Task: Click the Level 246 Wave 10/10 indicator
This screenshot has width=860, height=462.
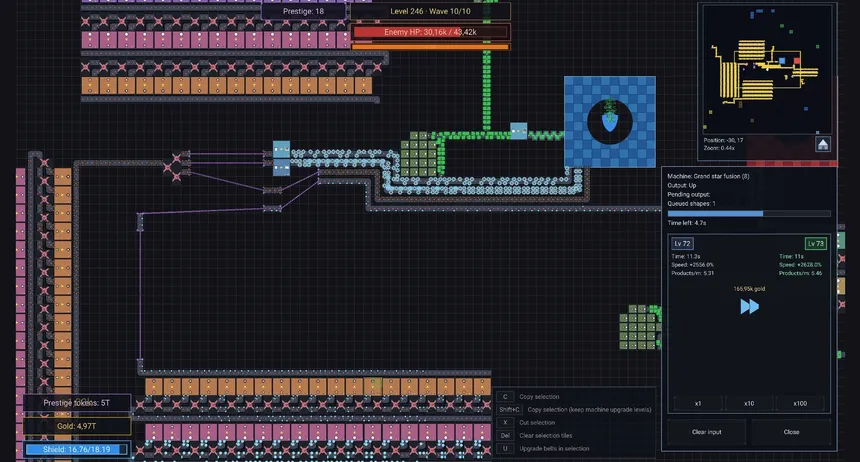Action: (430, 11)
